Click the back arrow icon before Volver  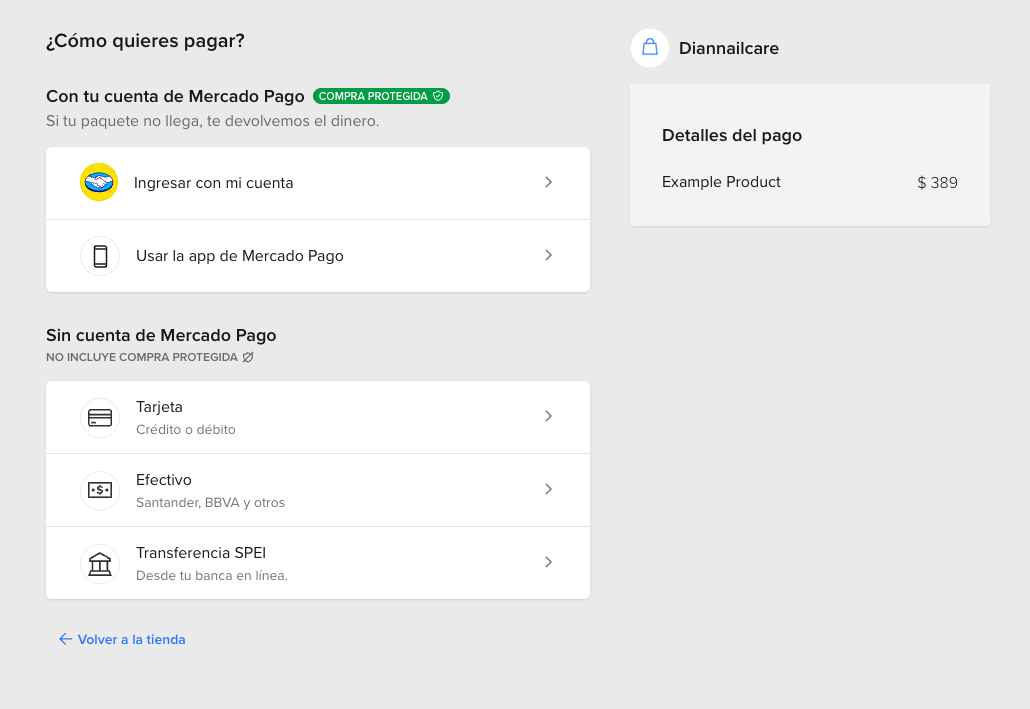65,639
